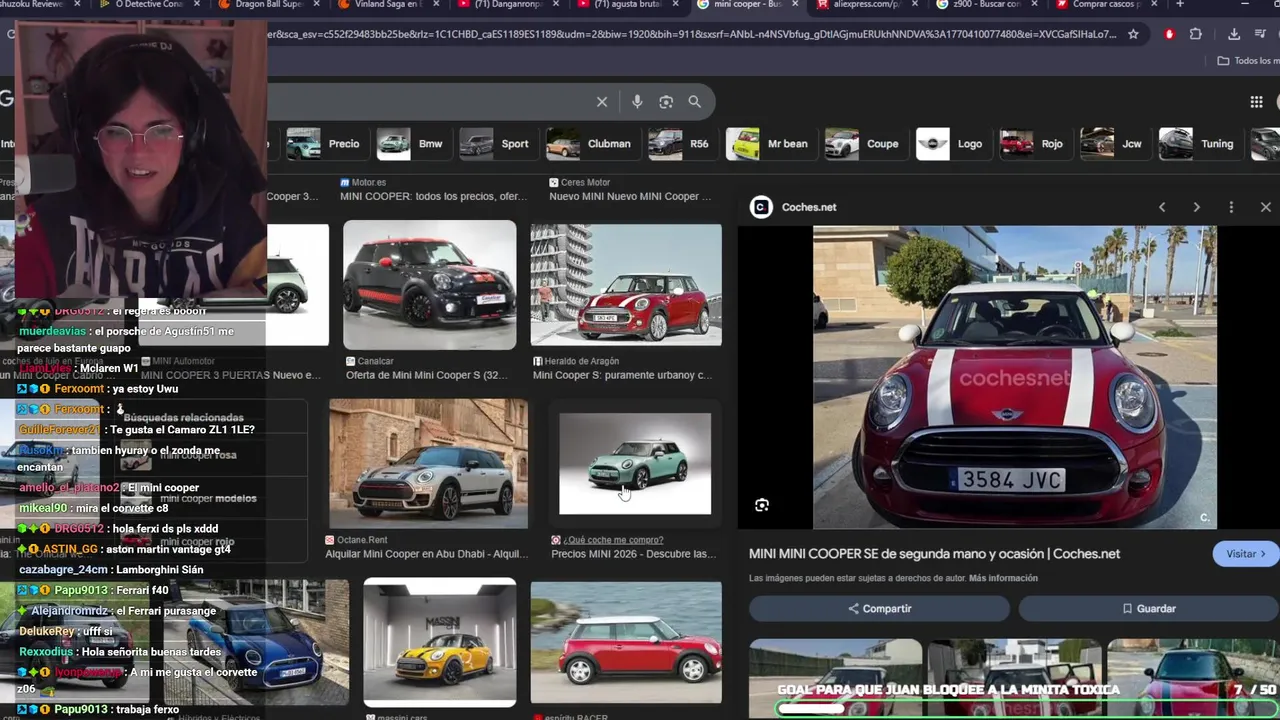Image resolution: width=1280 pixels, height=720 pixels.
Task: Open the Todos los marcadores bookmarks folder
Action: (x=1248, y=61)
